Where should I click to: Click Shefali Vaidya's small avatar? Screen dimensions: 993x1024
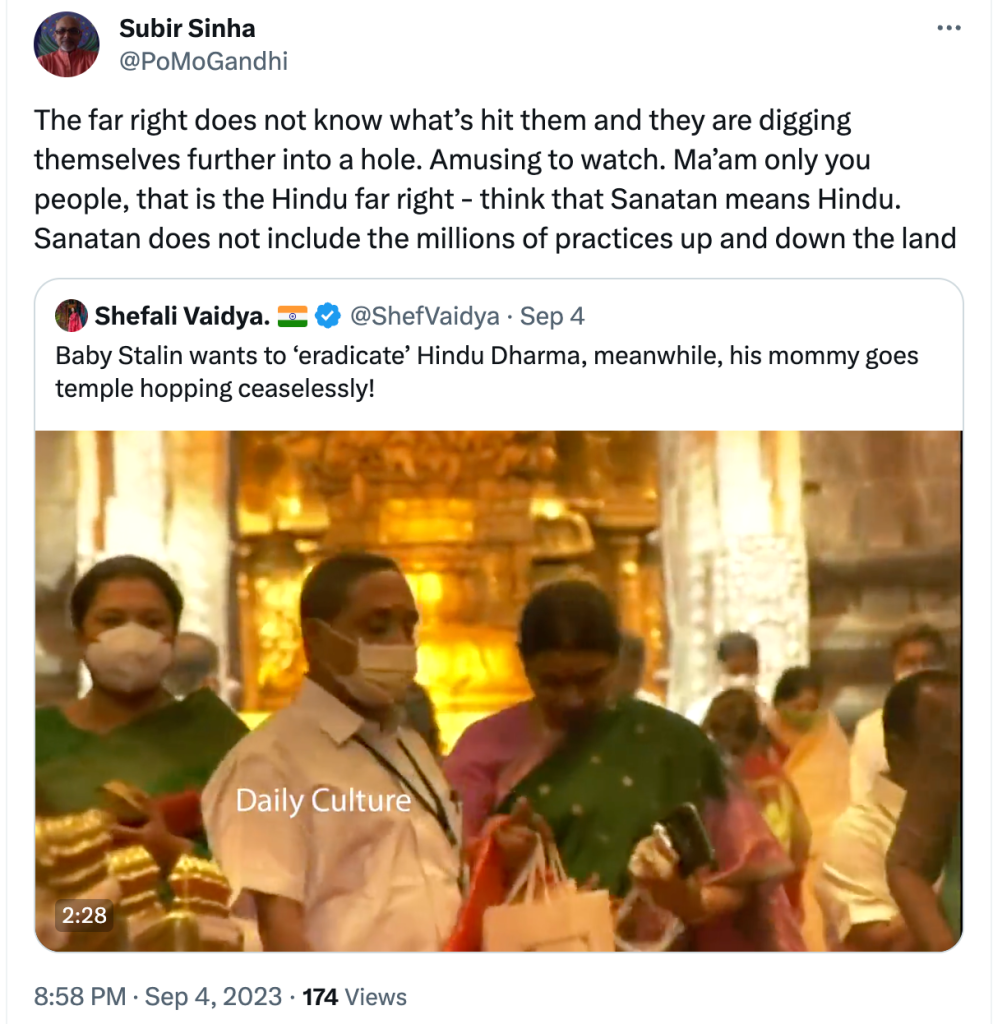(71, 317)
